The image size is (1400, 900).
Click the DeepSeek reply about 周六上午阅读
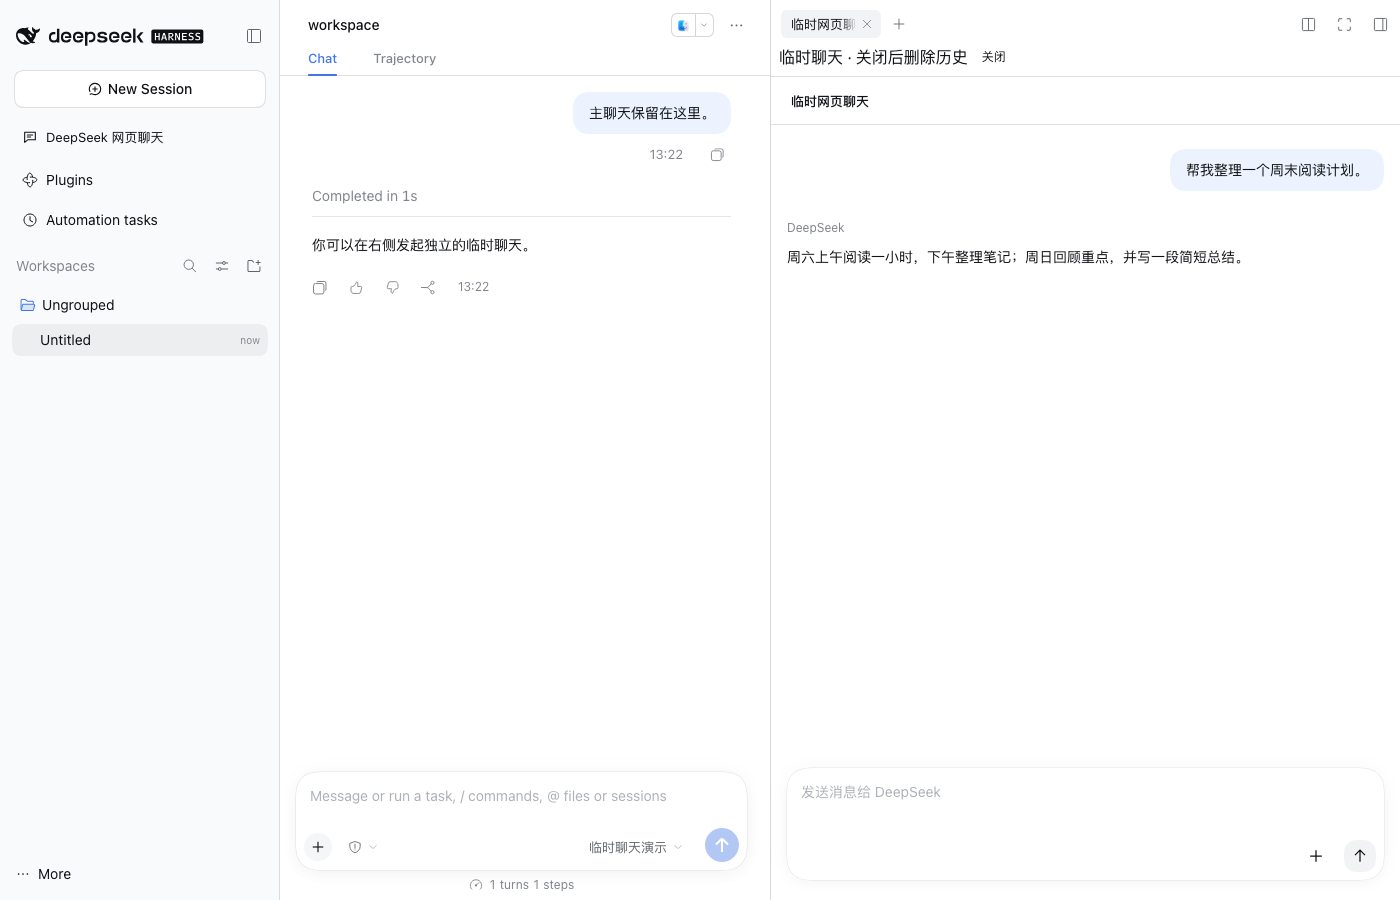(x=1018, y=257)
